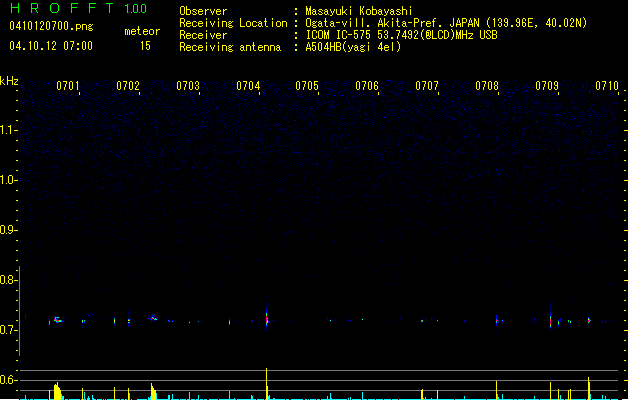This screenshot has width=629, height=400.
Task: Select observer name Masayuki Kobayashi
Action: coord(359,11)
